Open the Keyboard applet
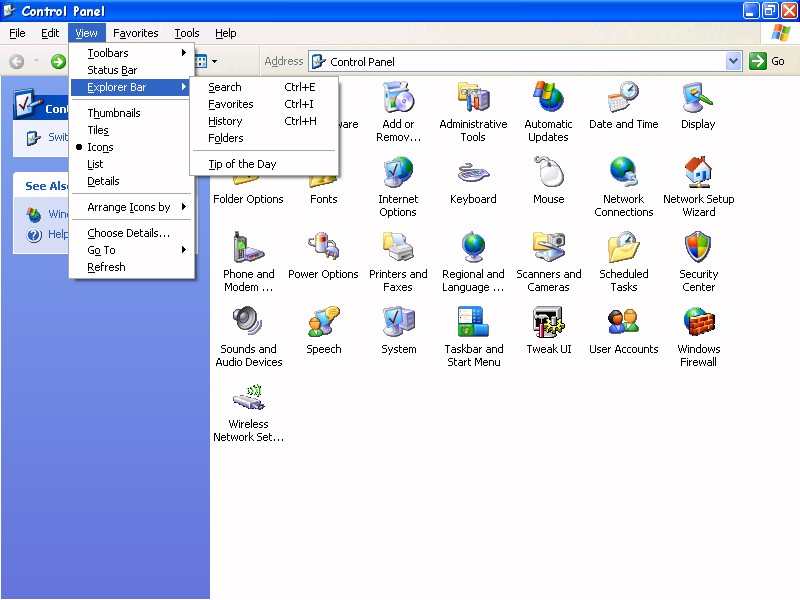This screenshot has width=800, height=600. tap(473, 181)
